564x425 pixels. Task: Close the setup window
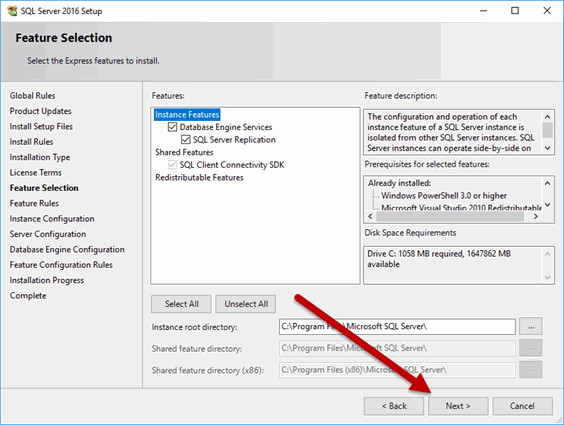coord(547,11)
